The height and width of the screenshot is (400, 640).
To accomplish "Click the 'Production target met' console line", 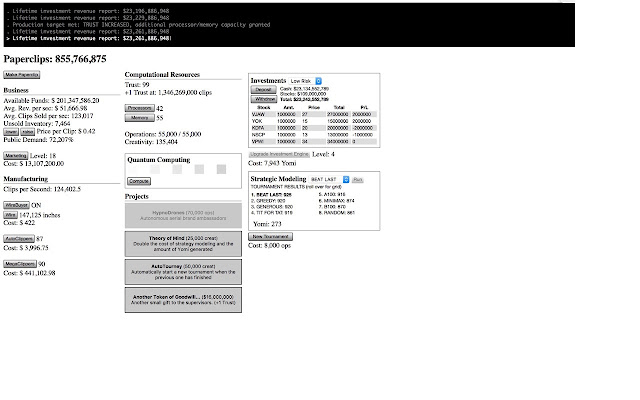I will (x=139, y=24).
